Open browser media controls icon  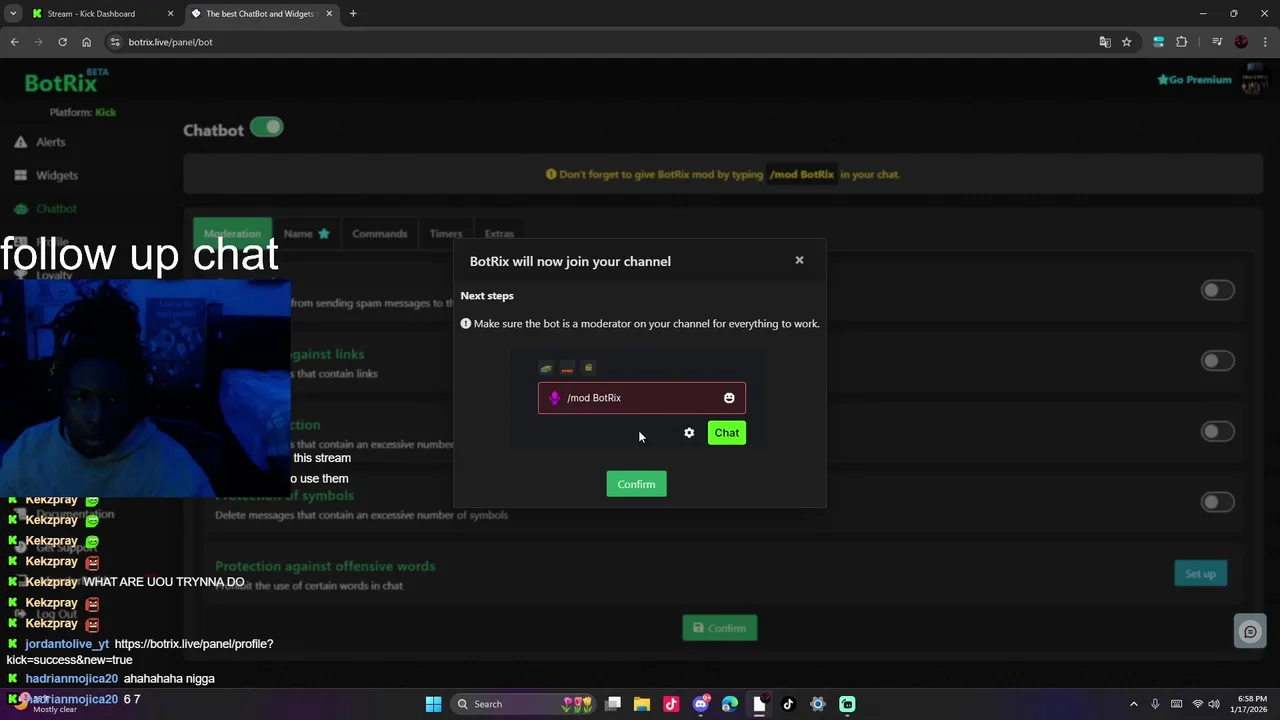click(x=1217, y=42)
